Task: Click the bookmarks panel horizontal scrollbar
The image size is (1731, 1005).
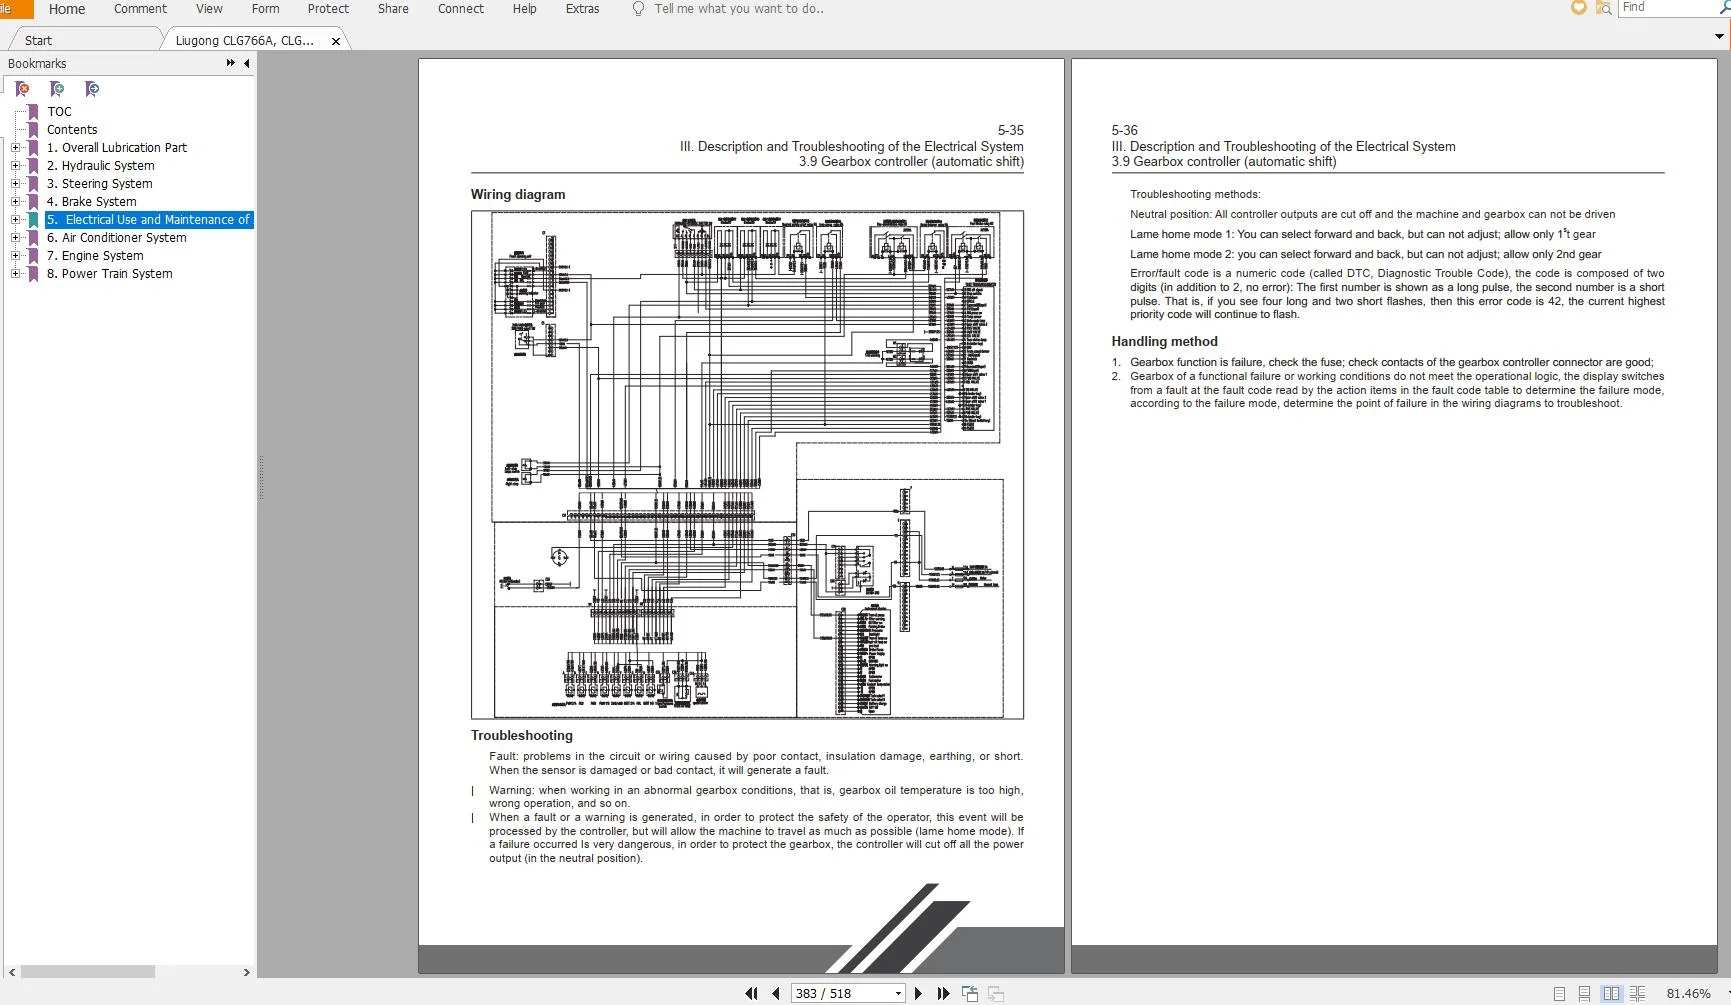Action: tap(88, 972)
